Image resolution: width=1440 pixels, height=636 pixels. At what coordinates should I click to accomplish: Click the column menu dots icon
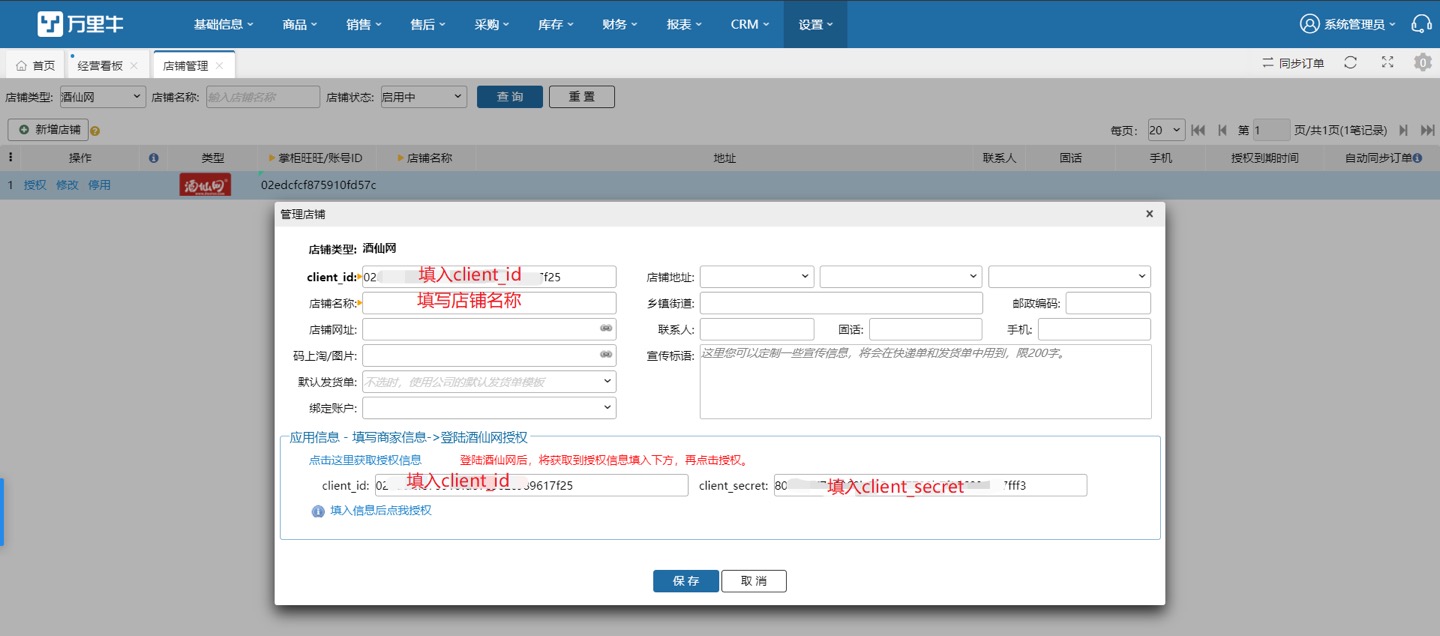pyautogui.click(x=11, y=158)
